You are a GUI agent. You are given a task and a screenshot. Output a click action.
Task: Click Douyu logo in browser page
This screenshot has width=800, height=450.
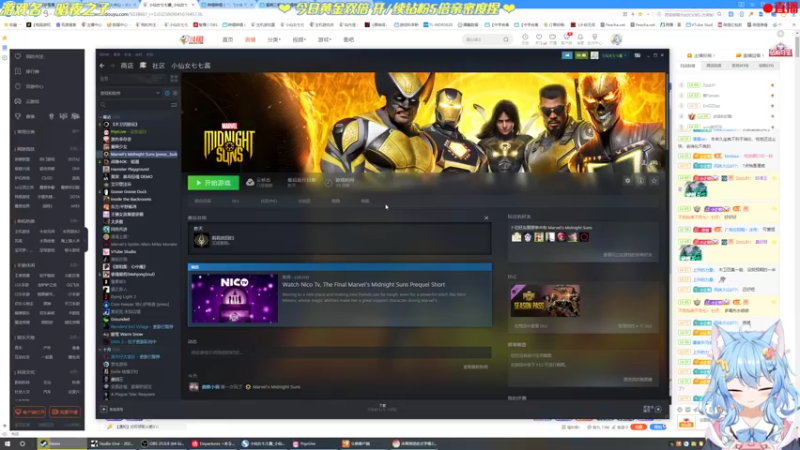click(192, 39)
